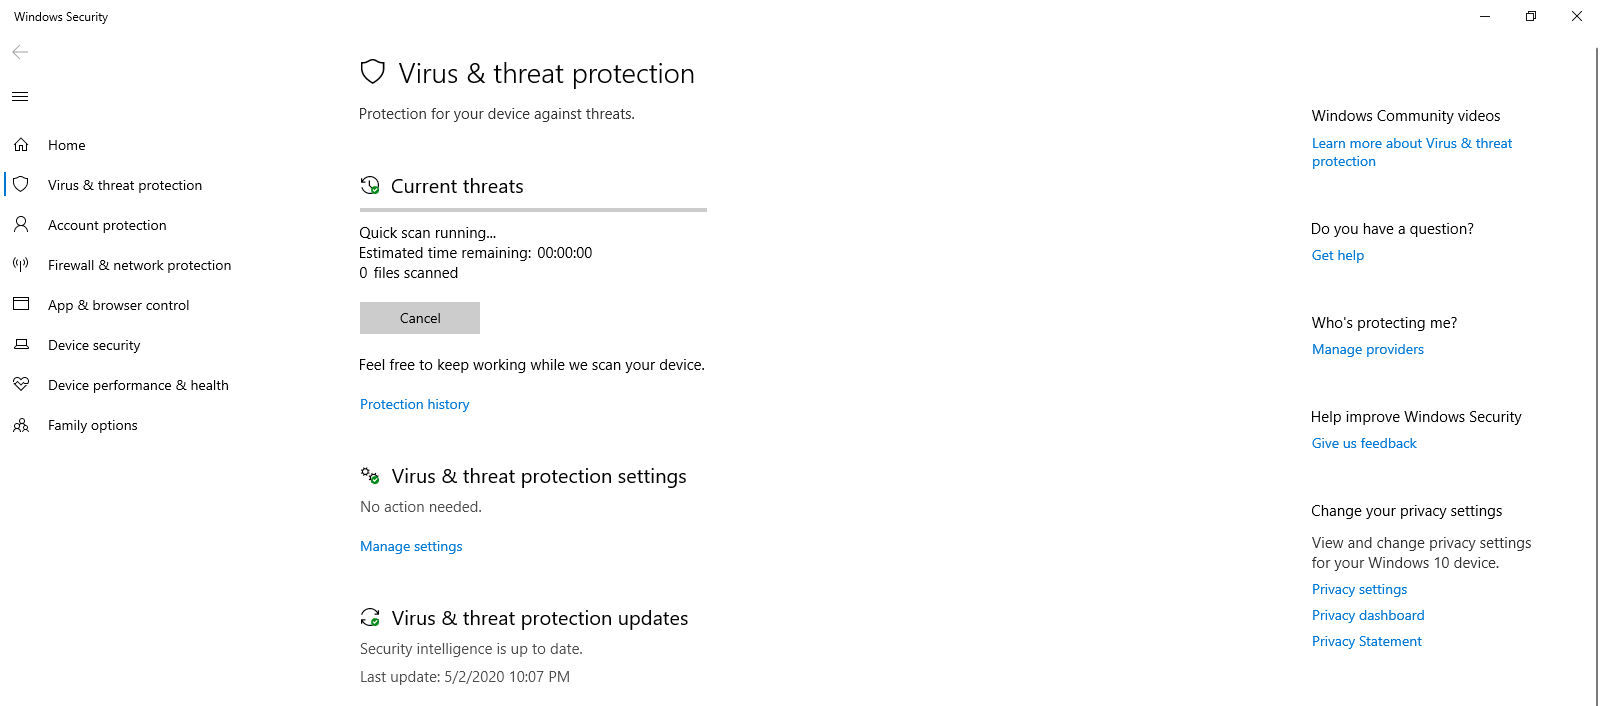Viewport: 1600px width, 706px height.
Task: Open Manage settings for threat protection
Action: (x=411, y=546)
